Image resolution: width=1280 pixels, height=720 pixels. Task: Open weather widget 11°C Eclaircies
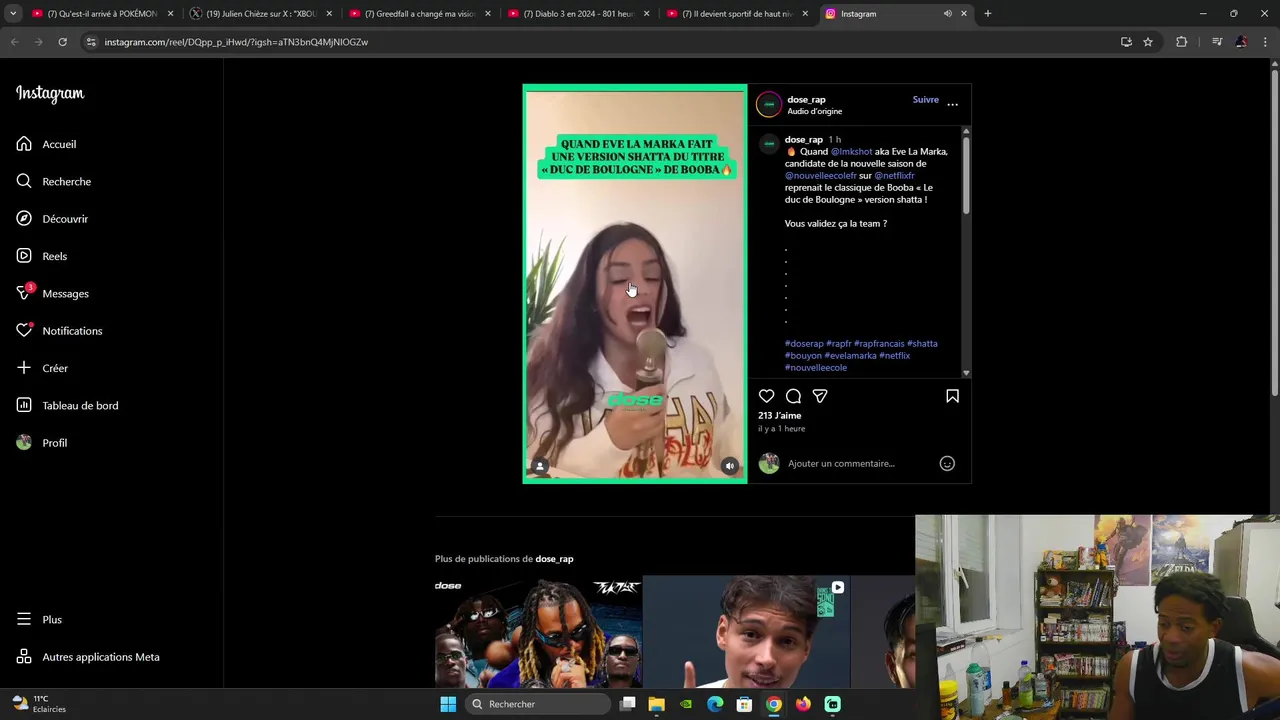(x=38, y=704)
